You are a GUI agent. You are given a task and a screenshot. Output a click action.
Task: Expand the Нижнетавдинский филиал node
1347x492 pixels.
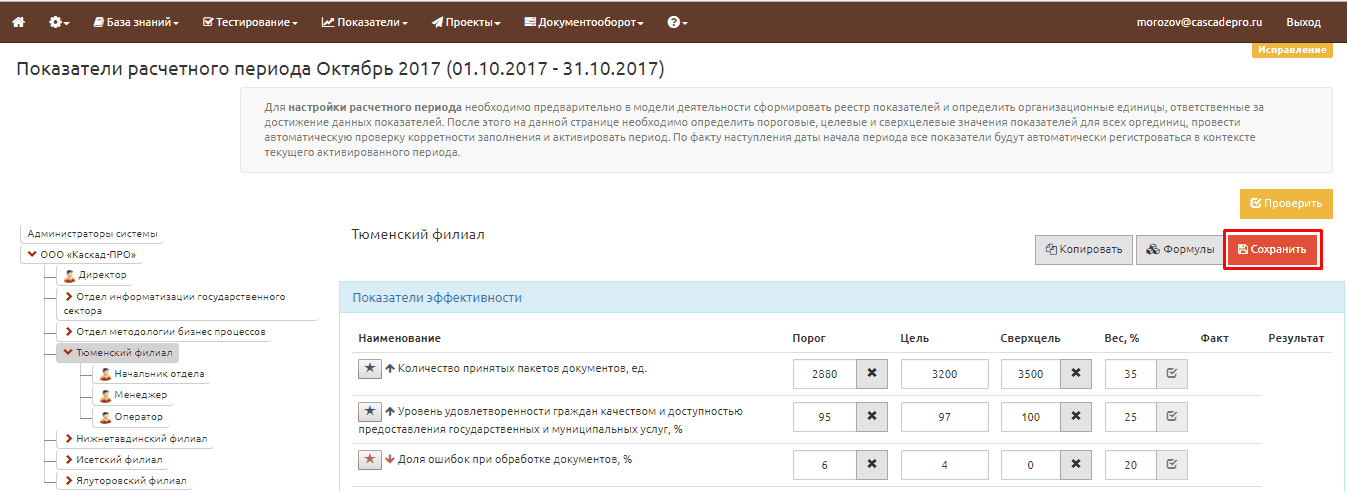68,438
